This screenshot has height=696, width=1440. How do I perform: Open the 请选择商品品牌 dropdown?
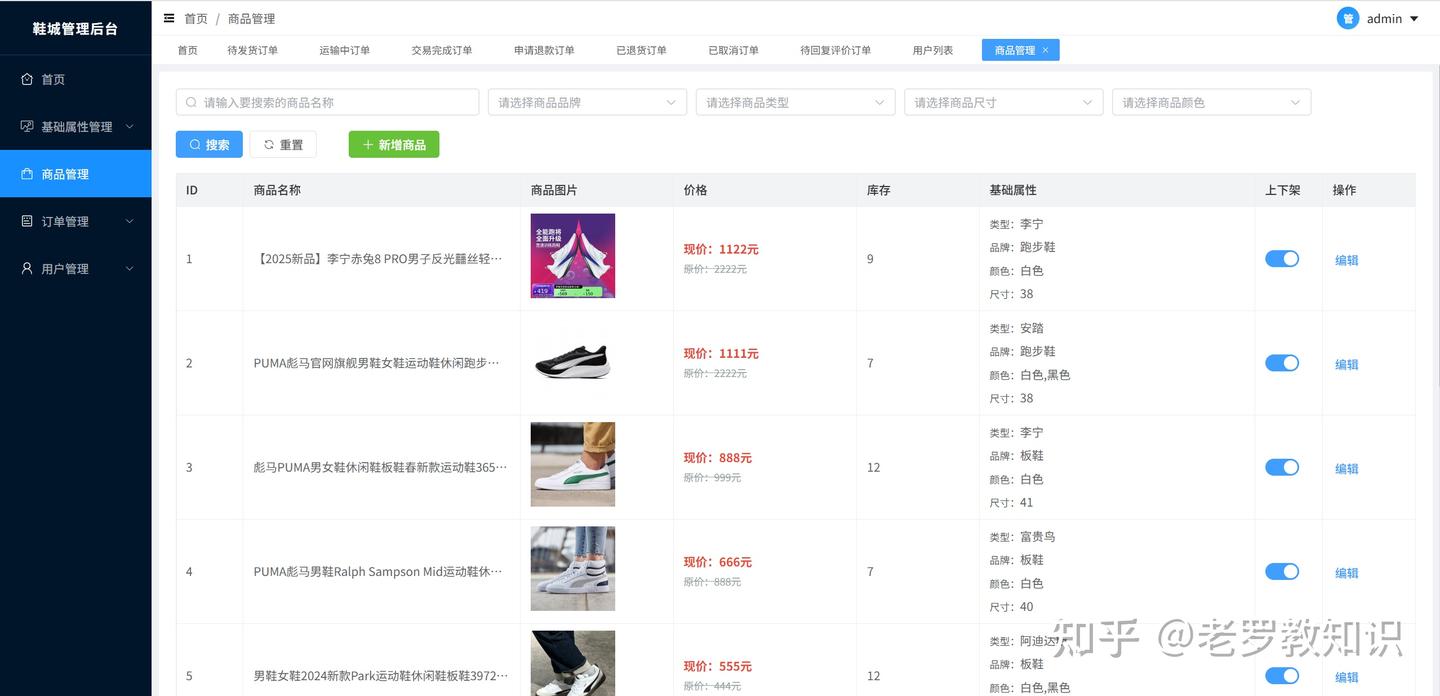tap(587, 102)
